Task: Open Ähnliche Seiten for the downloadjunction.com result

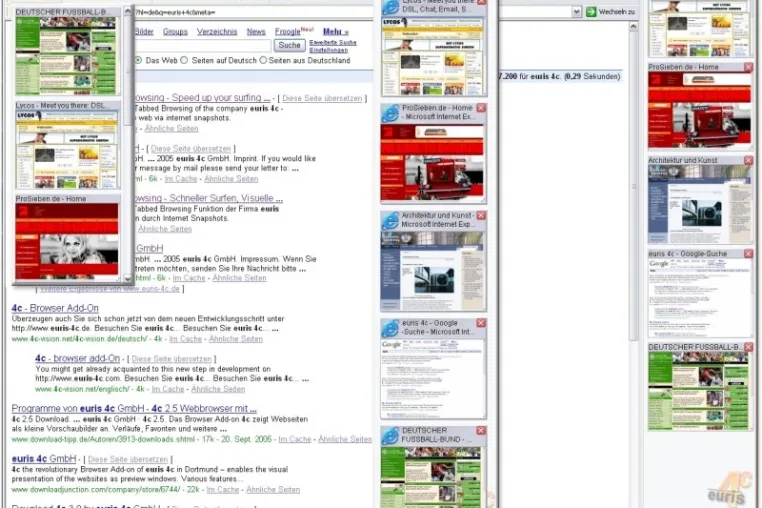Action: pyautogui.click(x=273, y=490)
